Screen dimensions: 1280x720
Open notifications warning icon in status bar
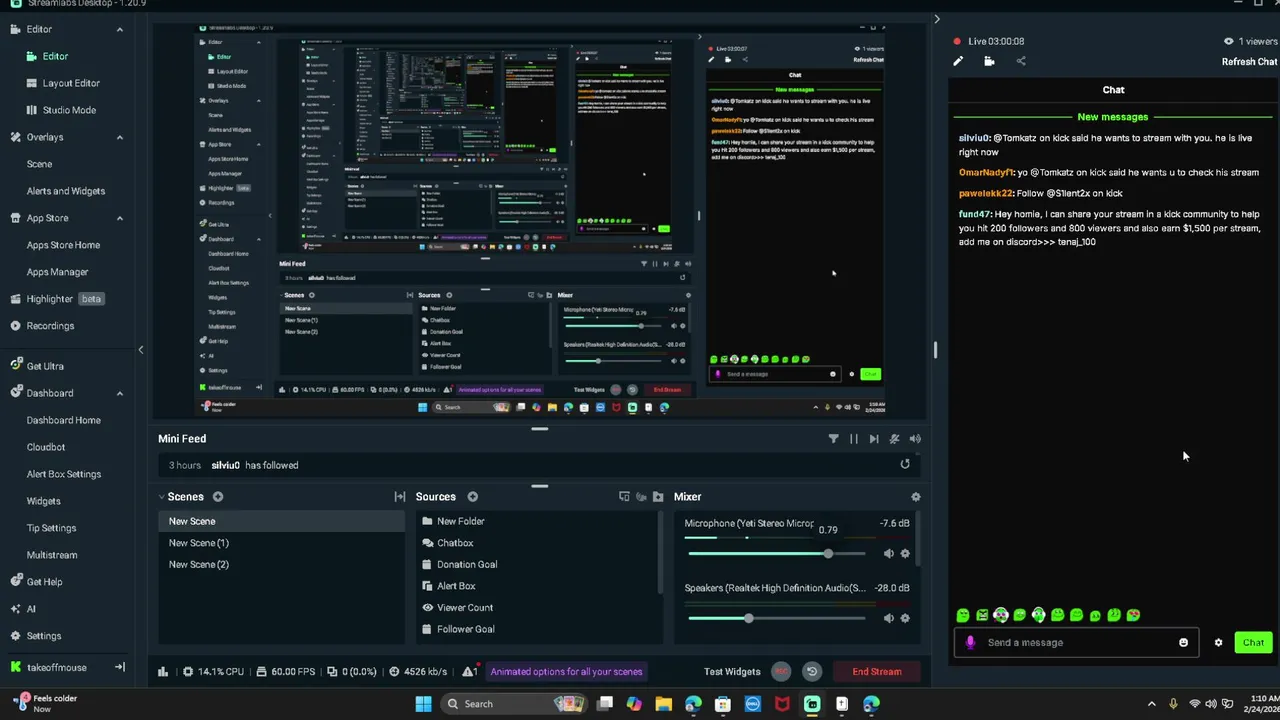pyautogui.click(x=469, y=672)
